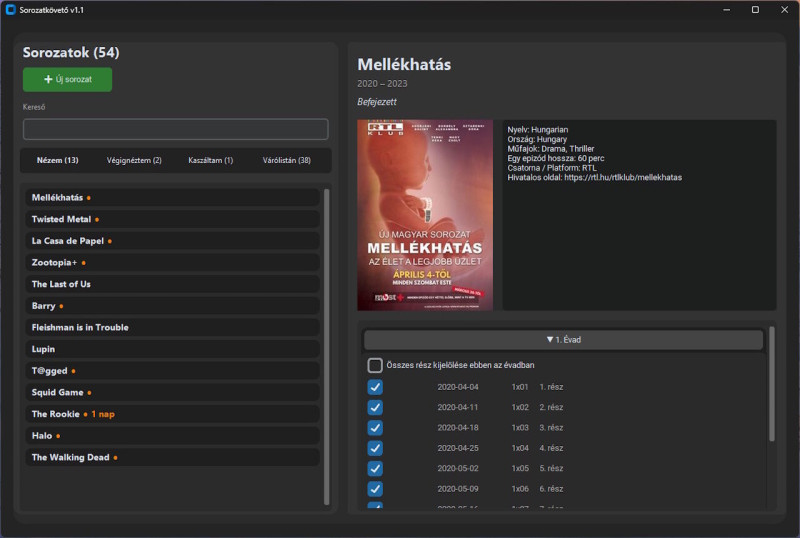
Task: Uncheck episode 1x01 watched checkbox
Action: click(x=375, y=387)
